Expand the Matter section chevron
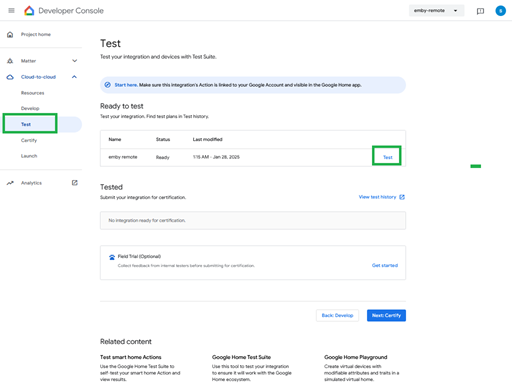The image size is (512, 384). point(74,61)
